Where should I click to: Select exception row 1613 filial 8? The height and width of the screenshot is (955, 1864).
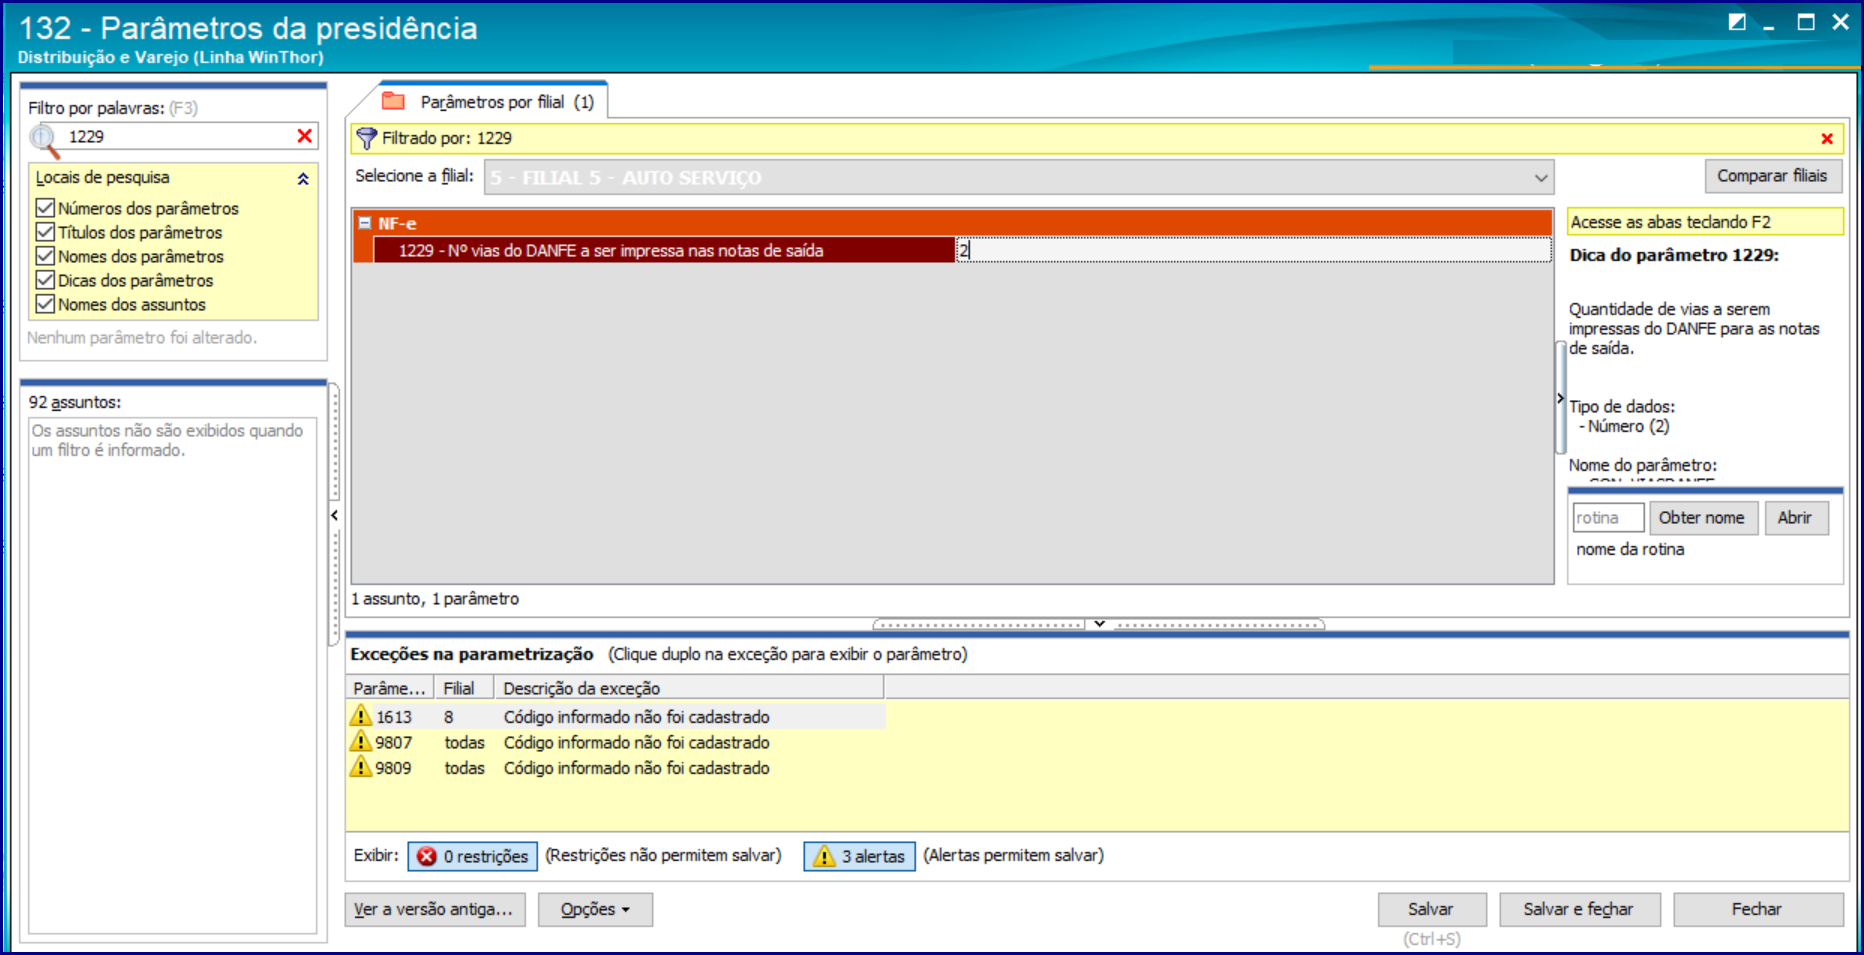[x=615, y=716]
